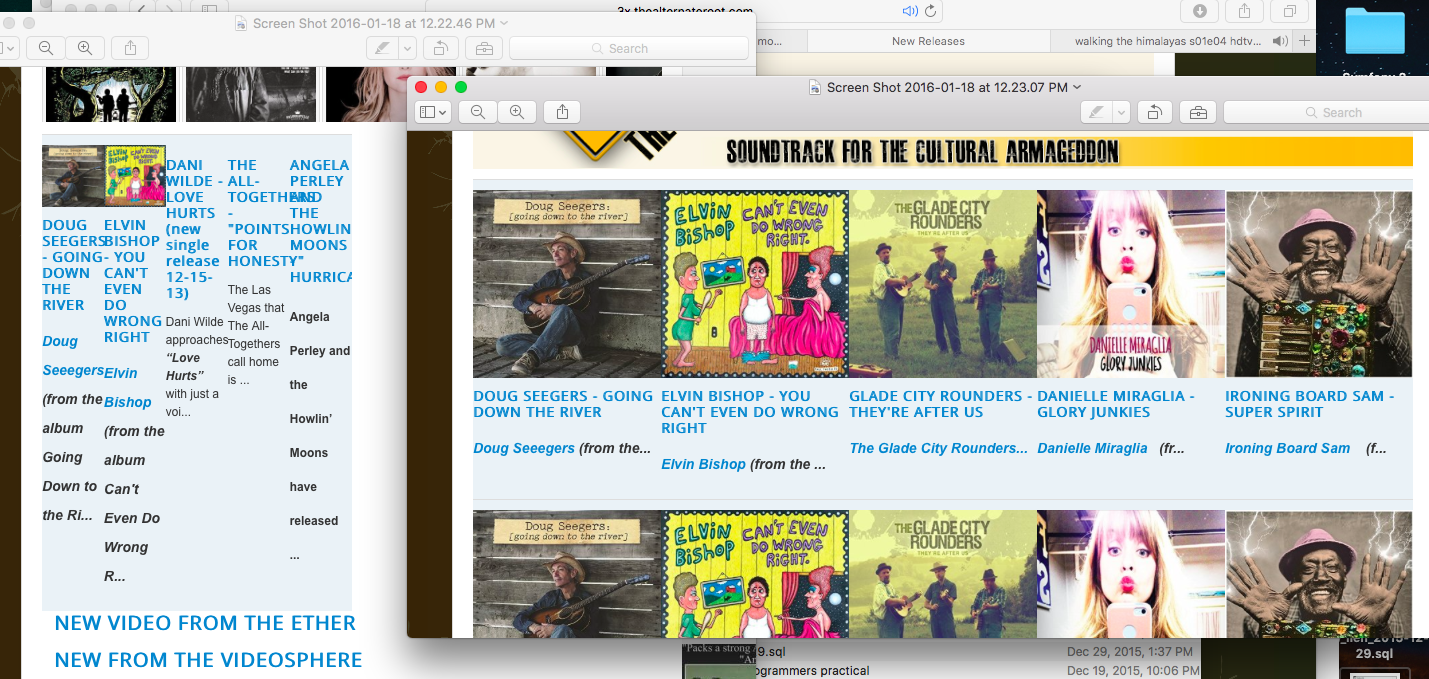Screen dimensions: 1429x679
Task: Open highlight options arrow in 12.23.07 window
Action: [x=1122, y=112]
